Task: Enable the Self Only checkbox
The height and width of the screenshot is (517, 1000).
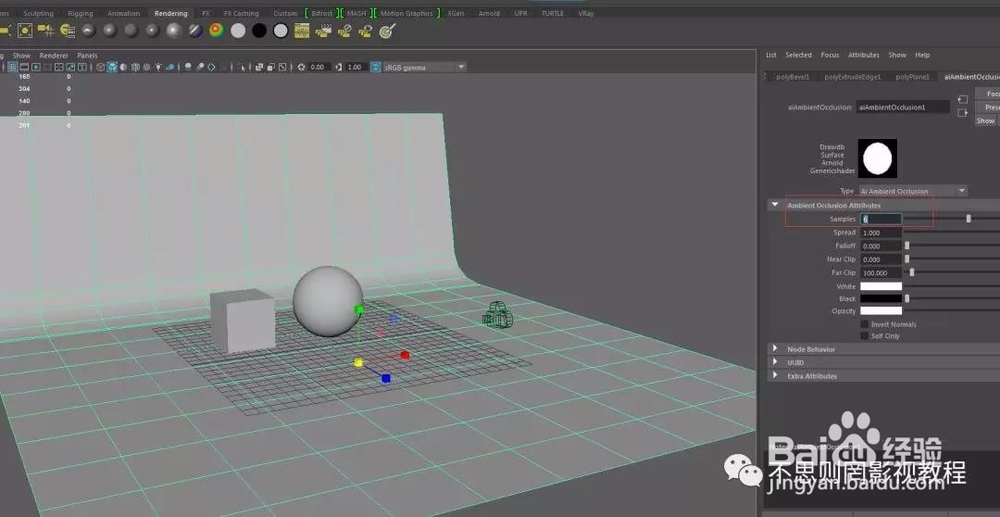Action: coord(864,336)
